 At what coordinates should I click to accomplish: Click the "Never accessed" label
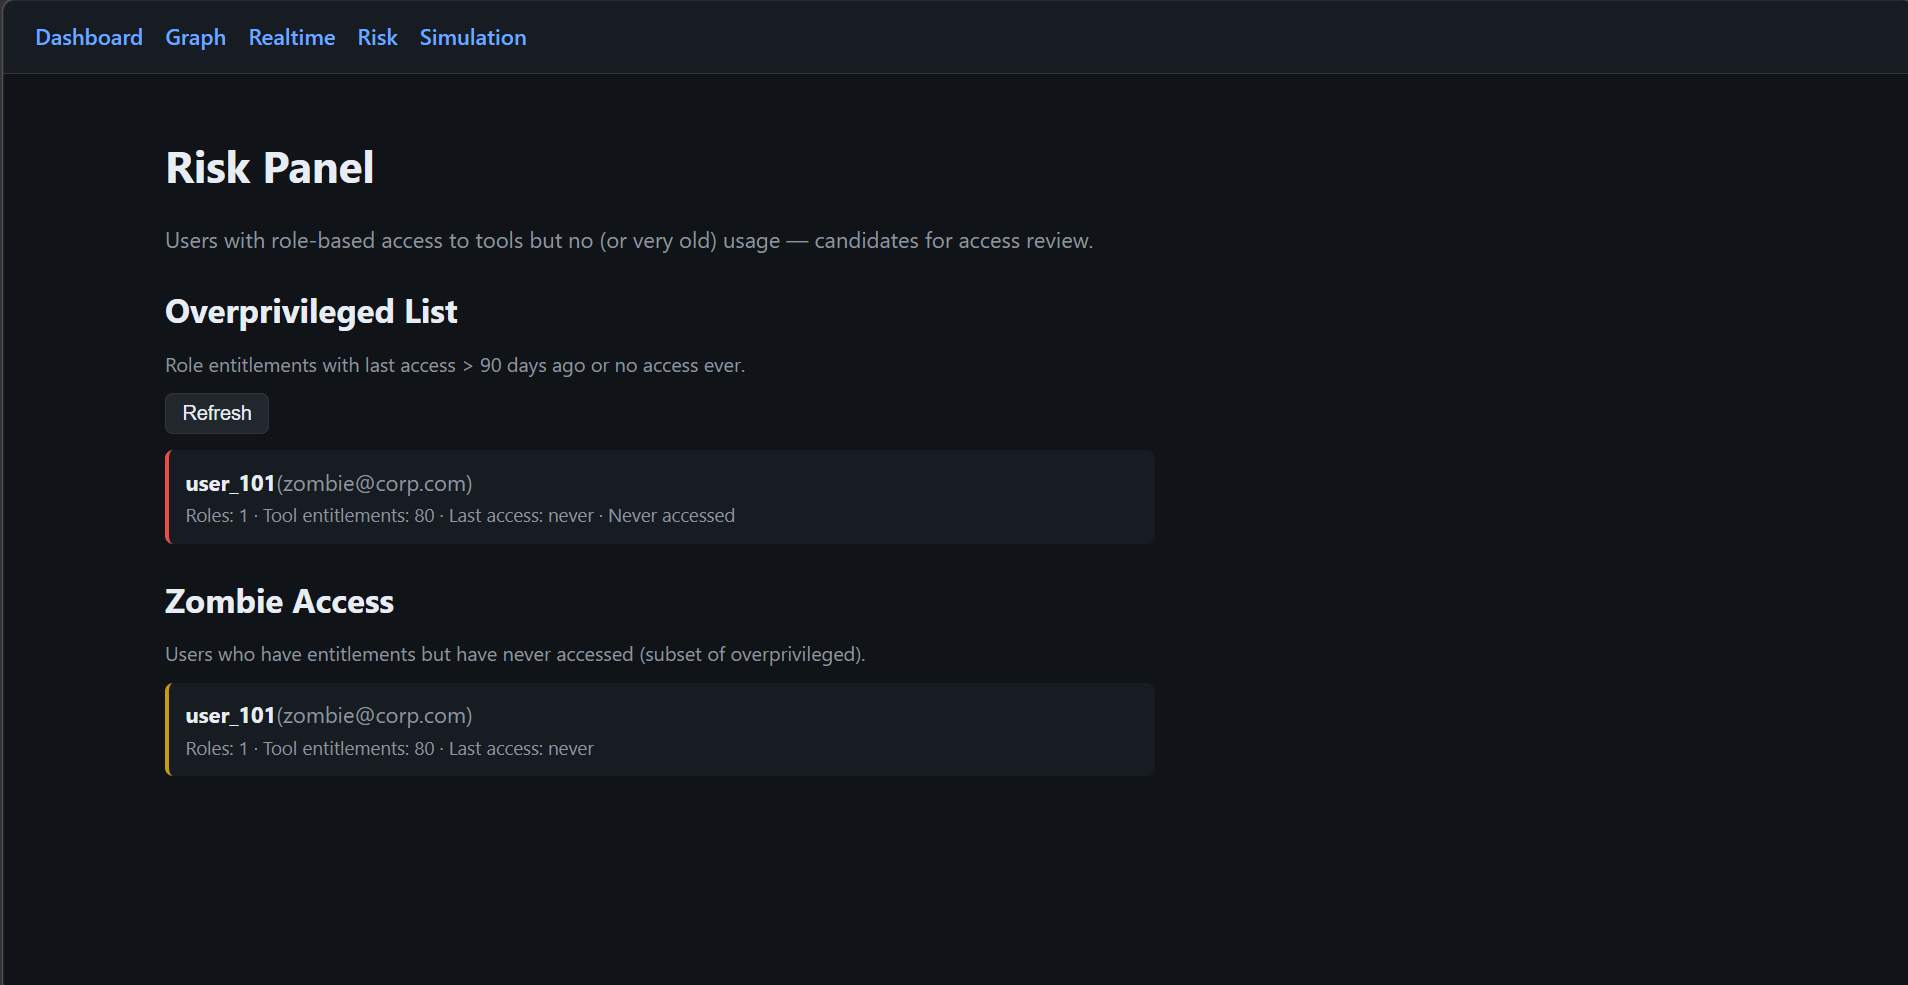coord(671,516)
